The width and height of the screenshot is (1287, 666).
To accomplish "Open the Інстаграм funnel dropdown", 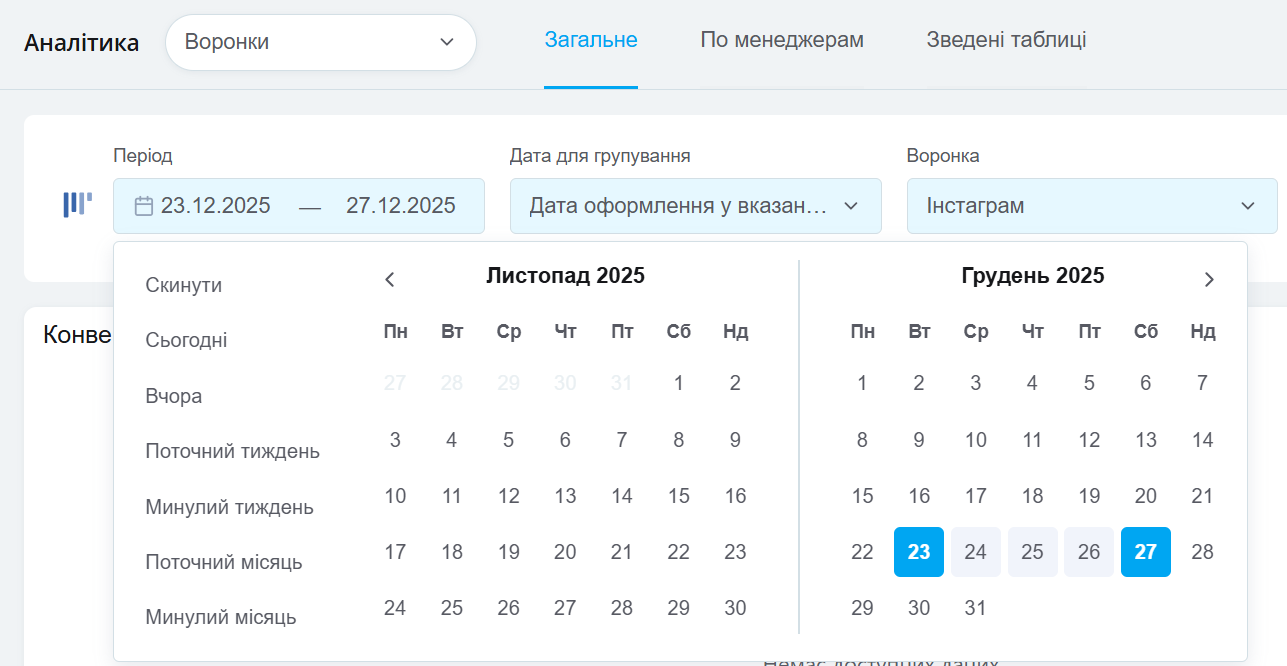I will [x=1091, y=206].
